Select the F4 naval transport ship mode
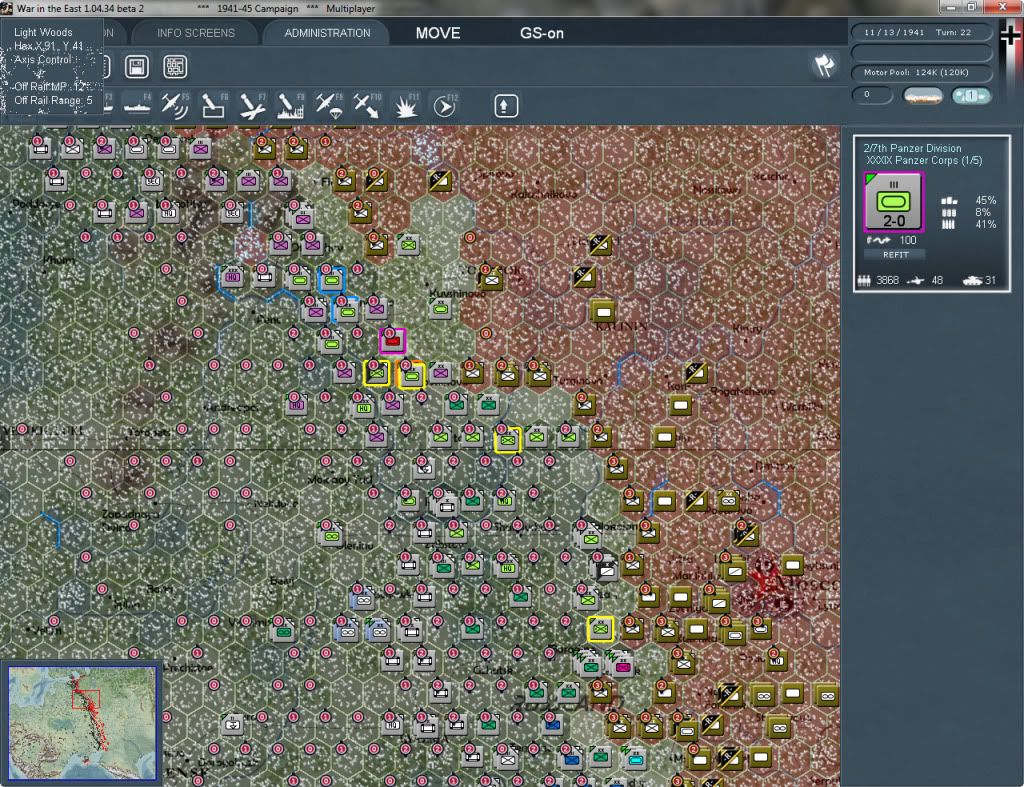1024x787 pixels. [136, 106]
